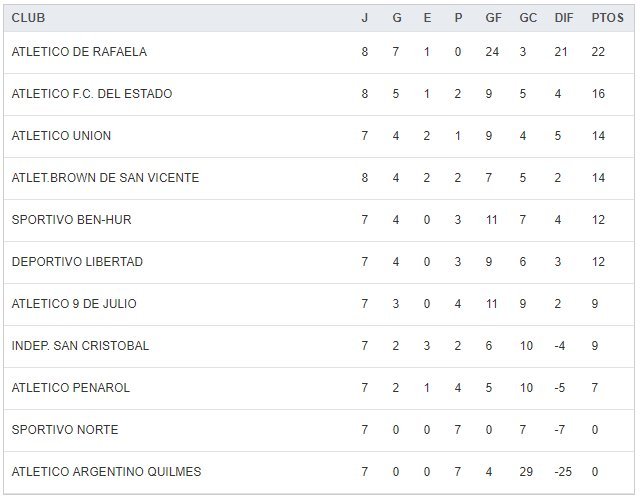Open ATLETICO F.C. DEL ESTADO club row

[92, 94]
